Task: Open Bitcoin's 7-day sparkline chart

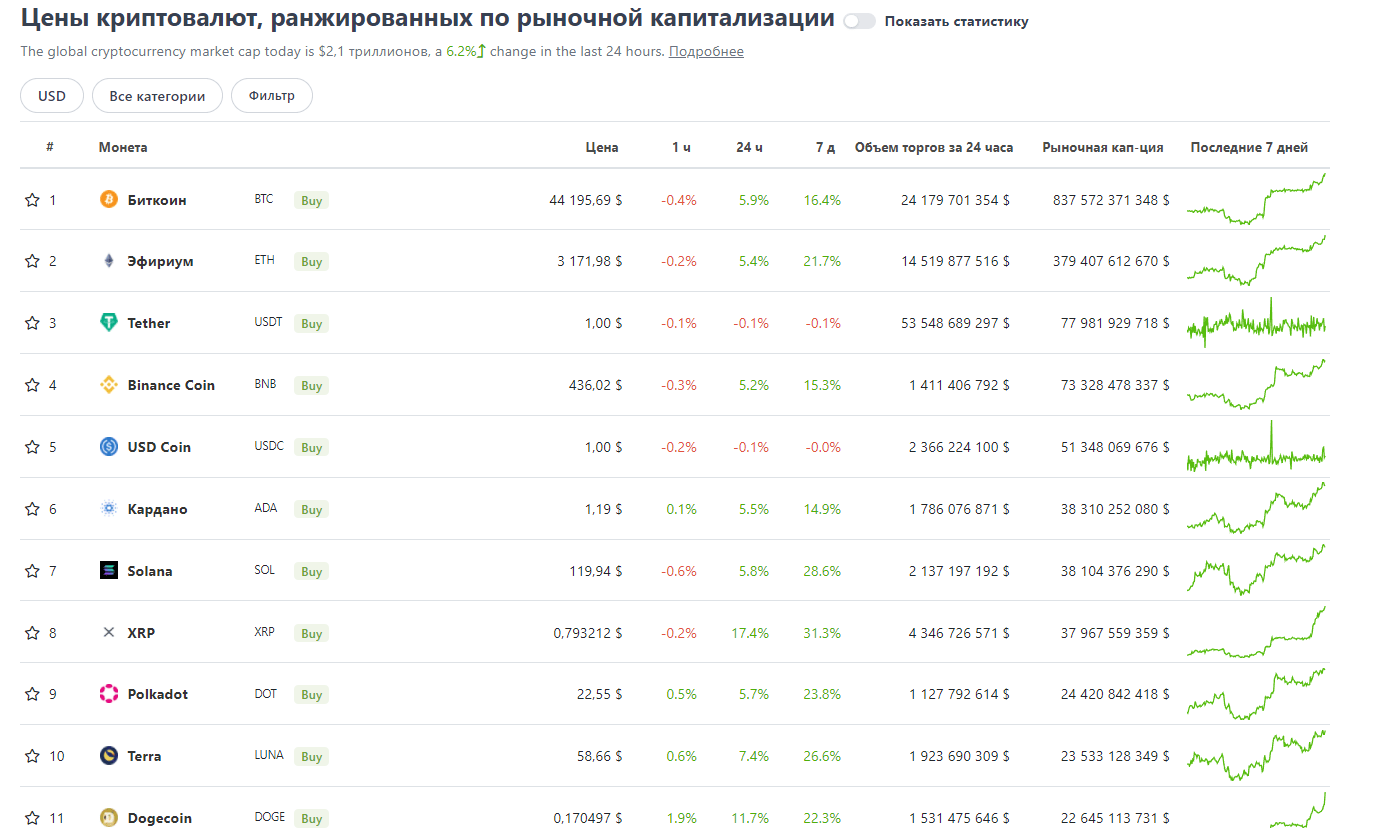Action: coord(1257,199)
